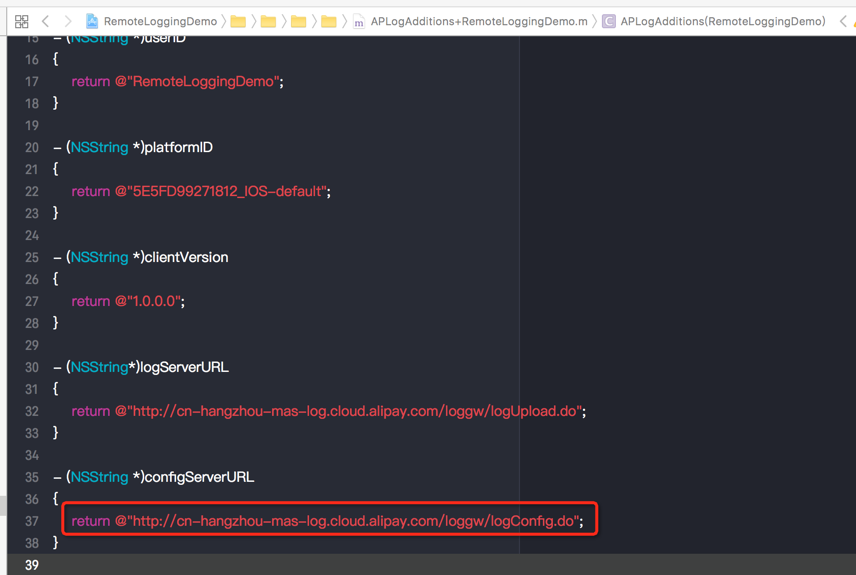Open the first folder in the breadcrumb path
Viewport: 856px width, 575px height.
[238, 21]
